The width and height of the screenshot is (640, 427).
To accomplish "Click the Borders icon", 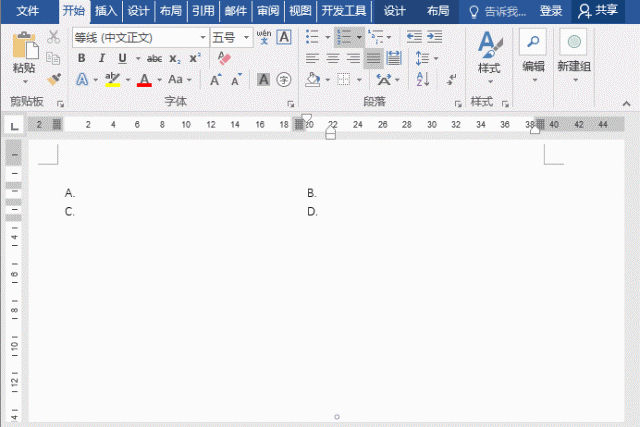I will (344, 80).
